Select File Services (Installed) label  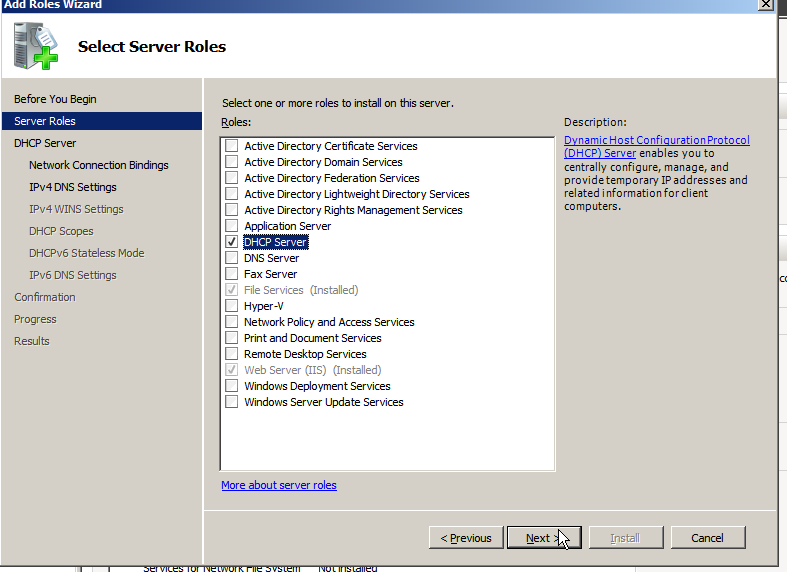[301, 290]
